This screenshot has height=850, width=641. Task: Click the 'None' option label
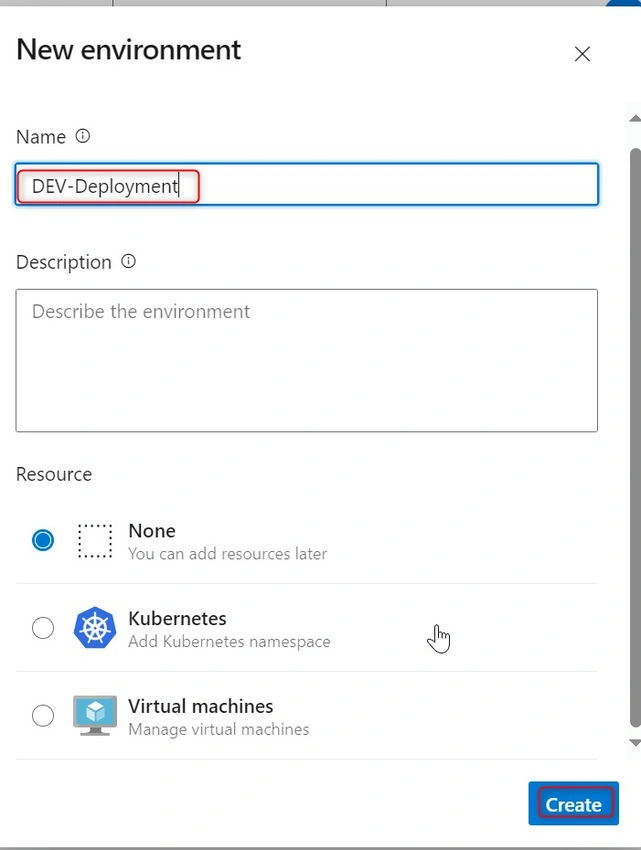[152, 531]
